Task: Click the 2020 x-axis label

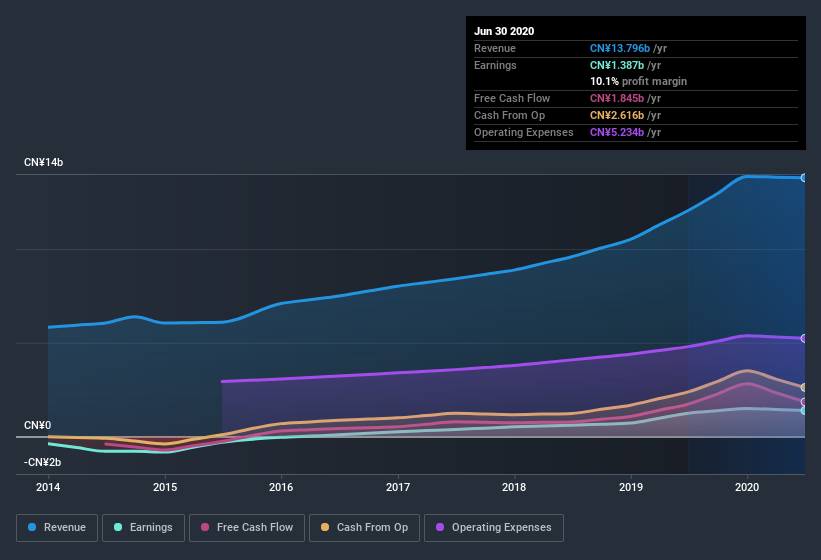Action: (x=747, y=487)
